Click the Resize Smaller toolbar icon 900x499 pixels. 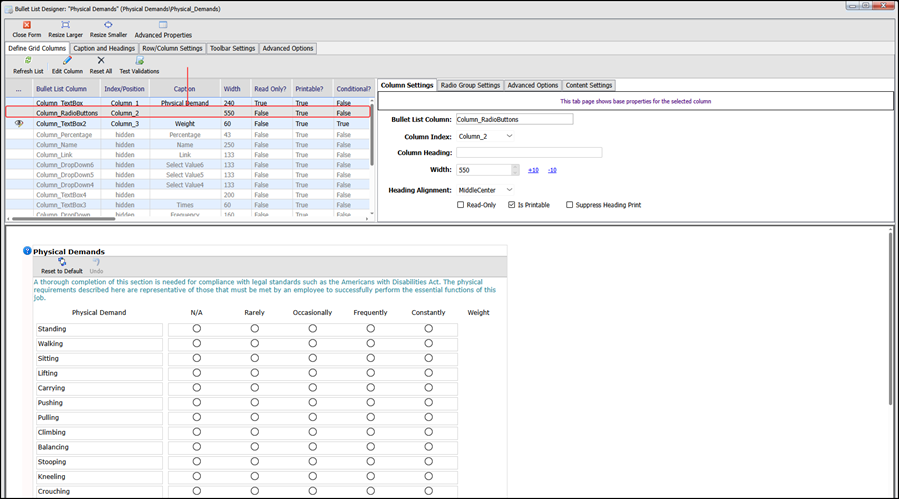[108, 25]
